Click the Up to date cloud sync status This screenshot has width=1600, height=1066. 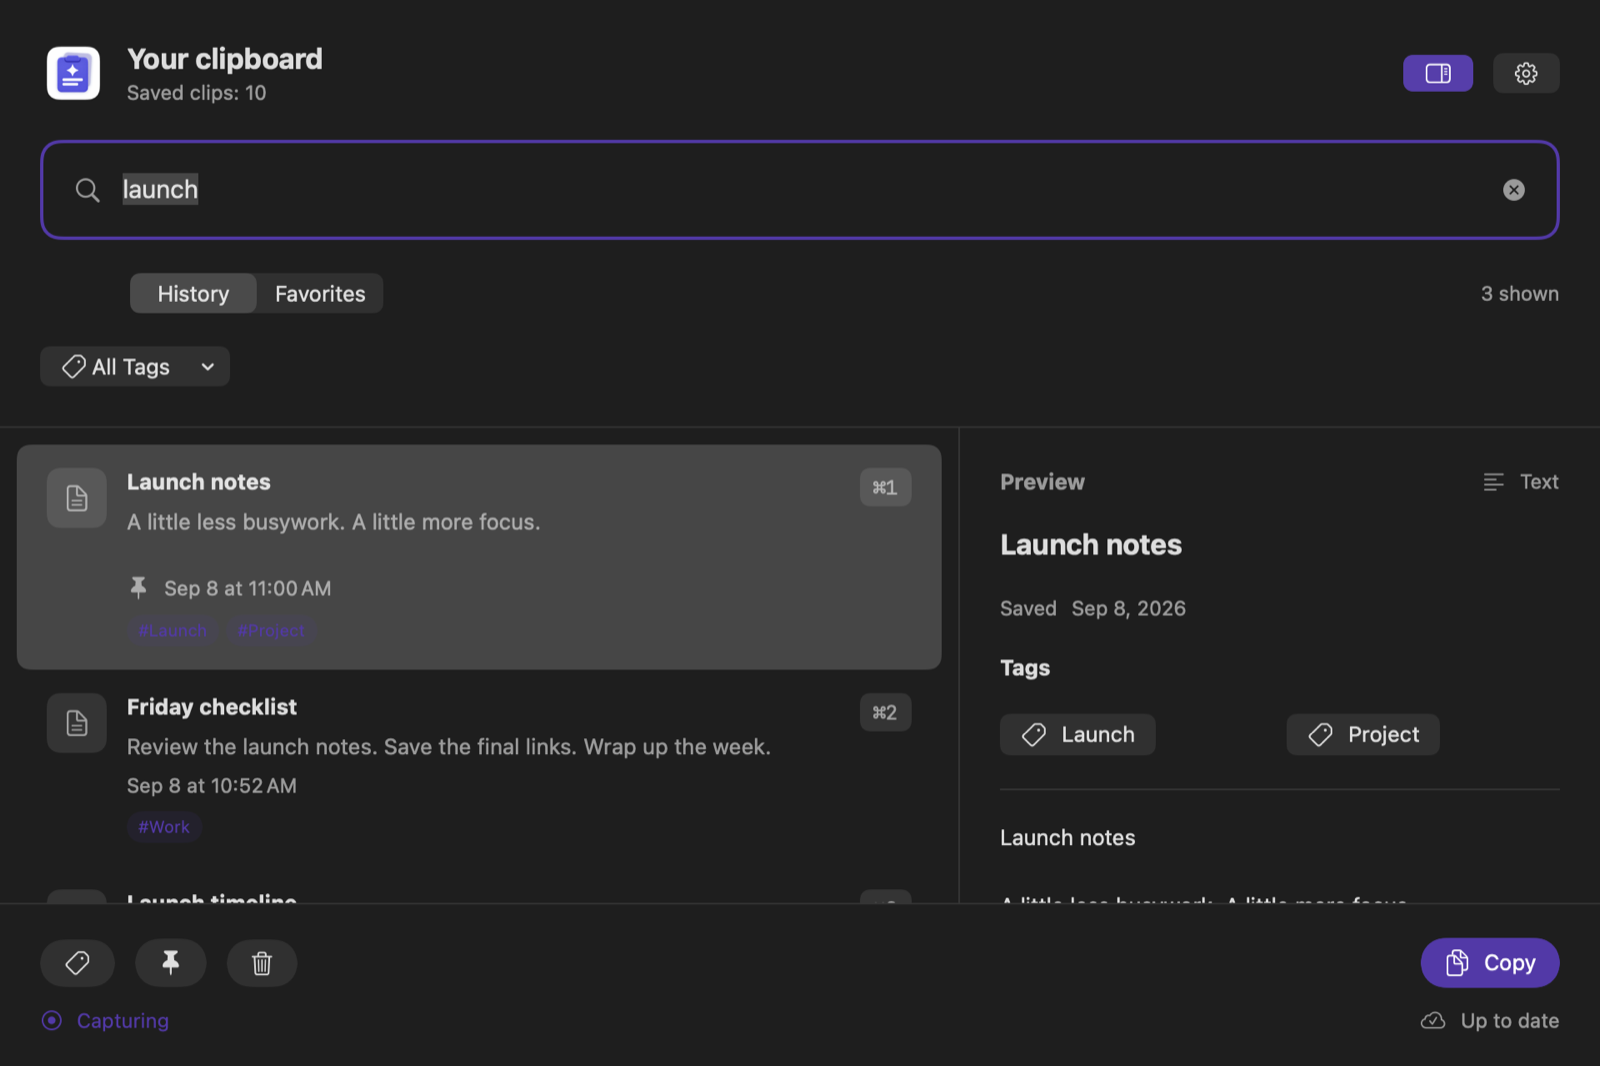1490,1021
